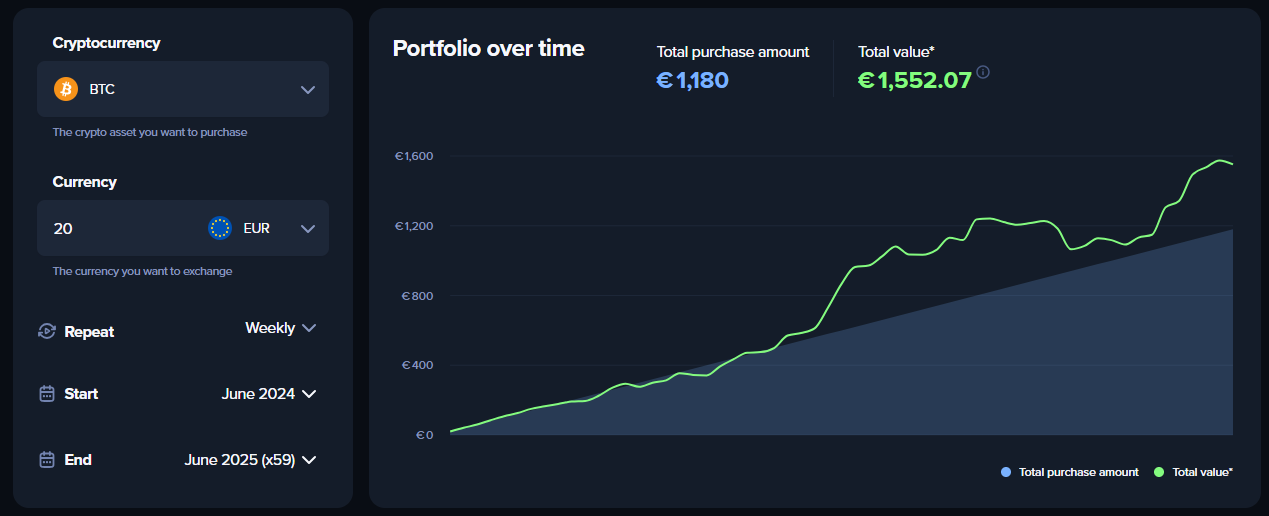Click the green Total value legend dot

tap(1159, 472)
